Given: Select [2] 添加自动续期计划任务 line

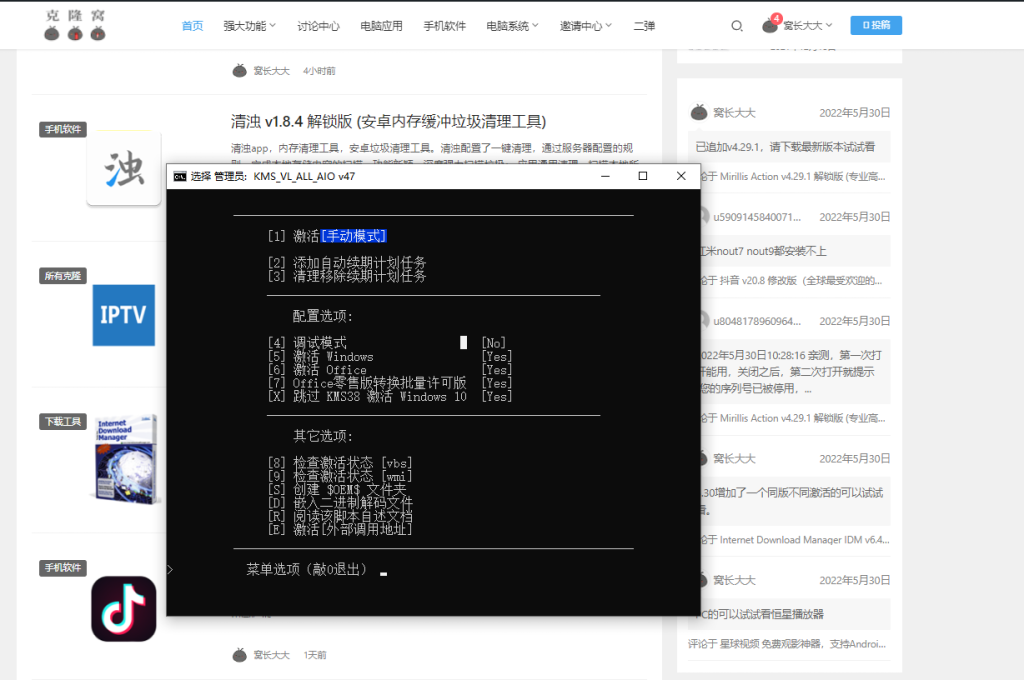Looking at the screenshot, I should point(347,263).
